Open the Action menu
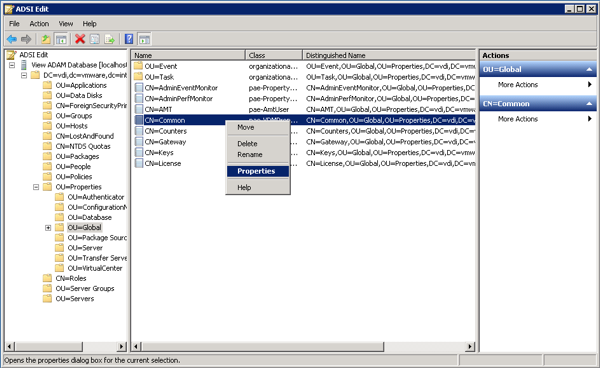Viewport: 600px width, 368px height. 39,24
